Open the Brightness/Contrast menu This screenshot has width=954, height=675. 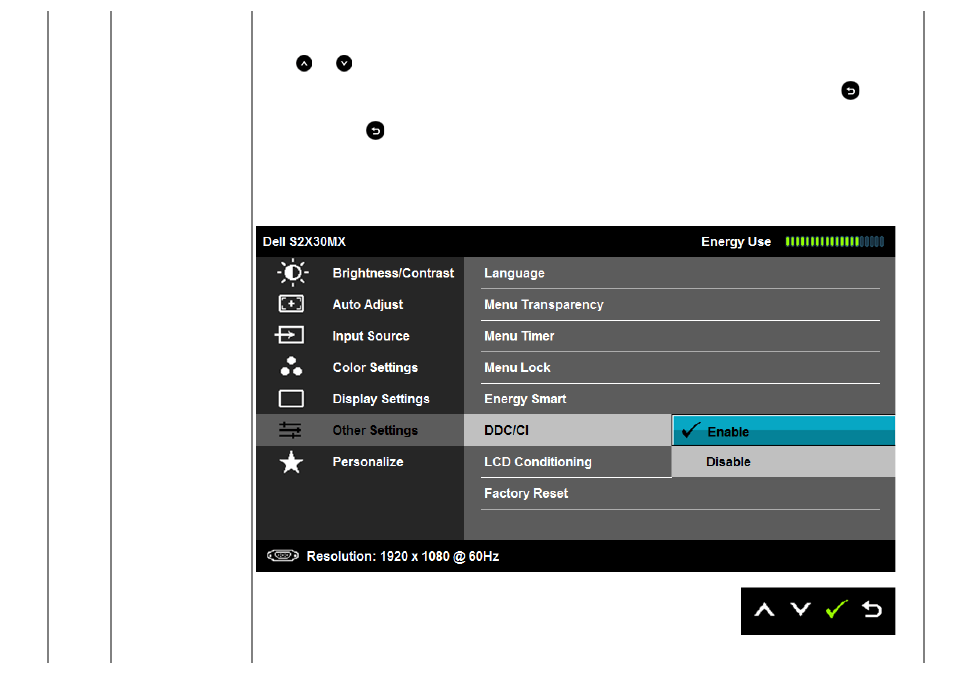click(360, 273)
